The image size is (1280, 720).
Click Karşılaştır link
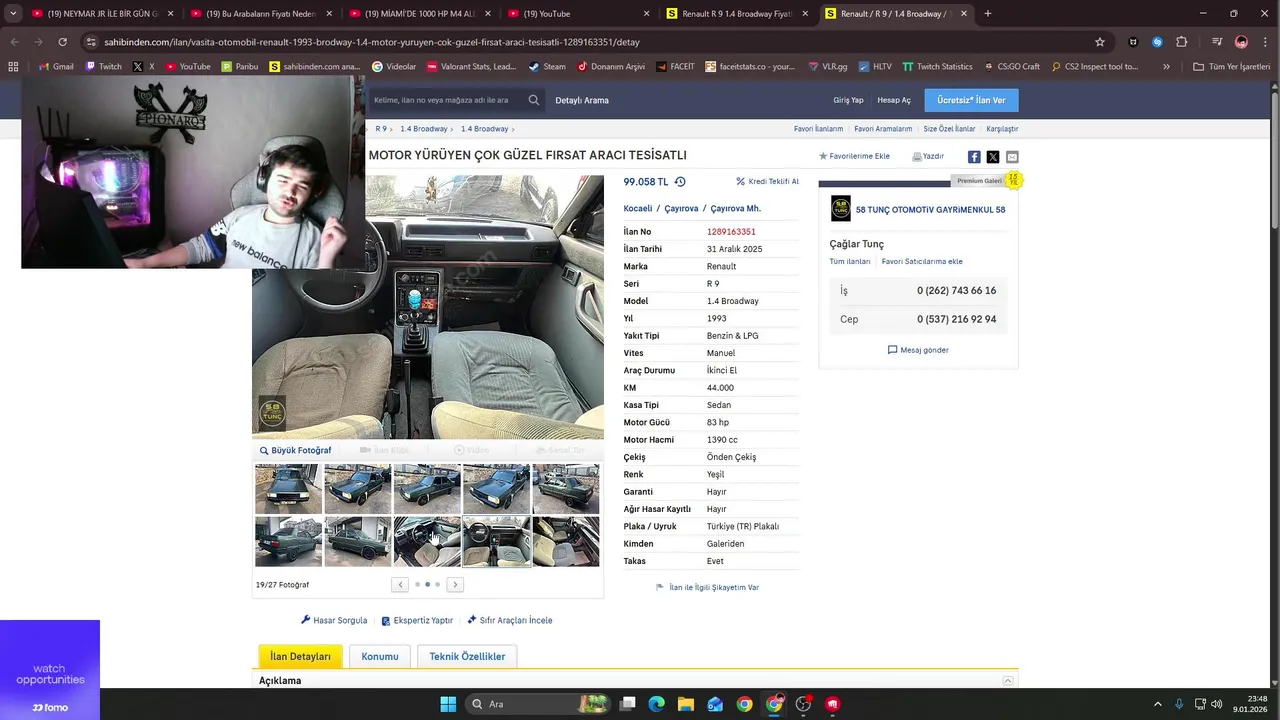coord(1002,129)
